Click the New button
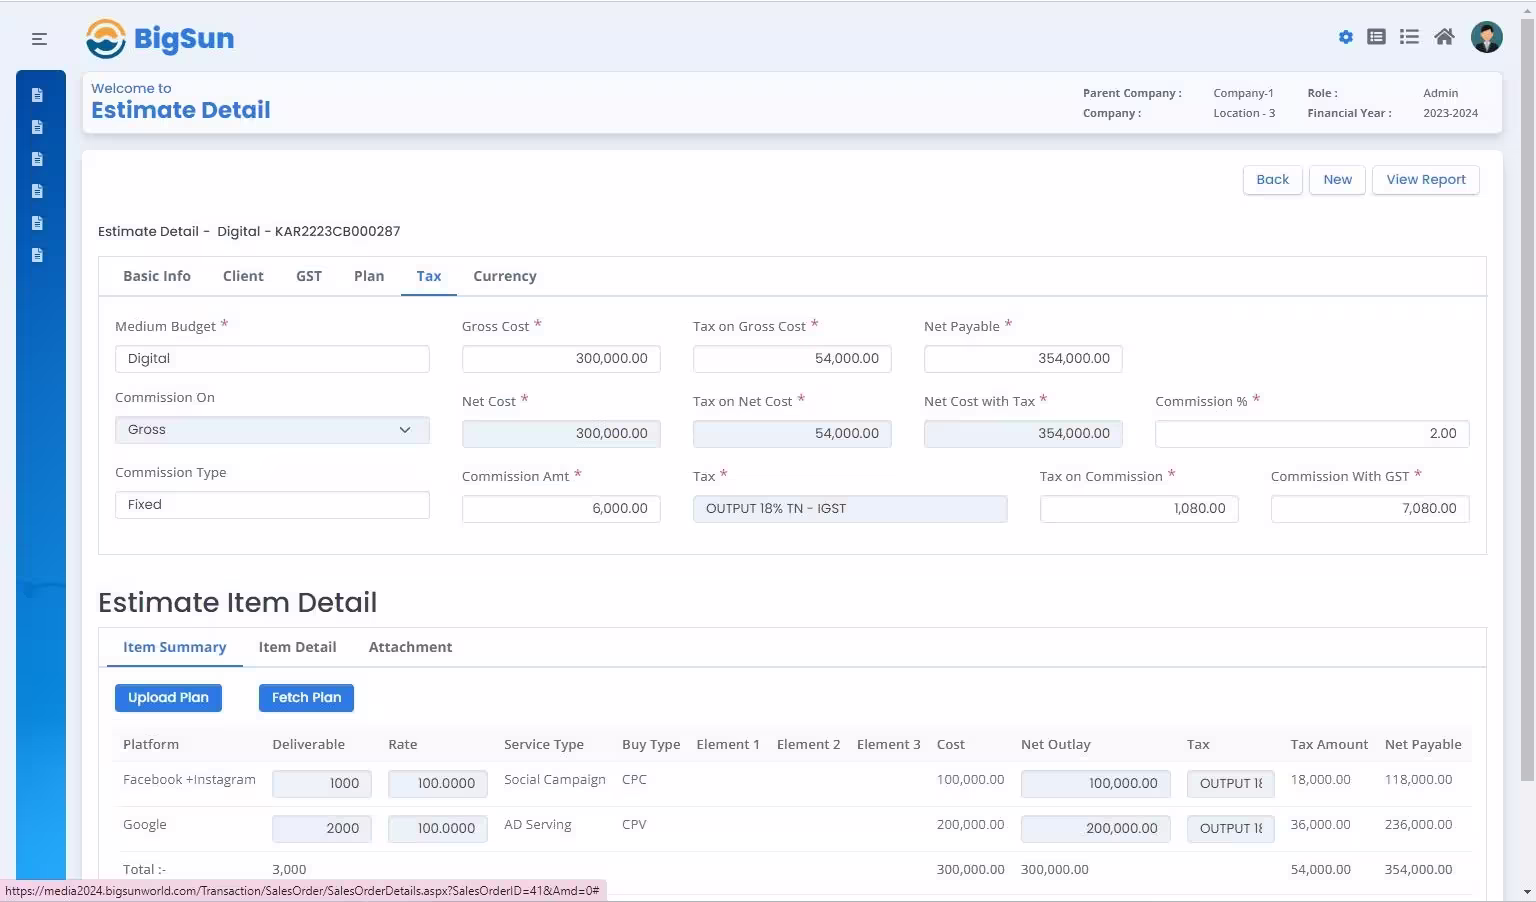The height and width of the screenshot is (902, 1536). pyautogui.click(x=1338, y=180)
